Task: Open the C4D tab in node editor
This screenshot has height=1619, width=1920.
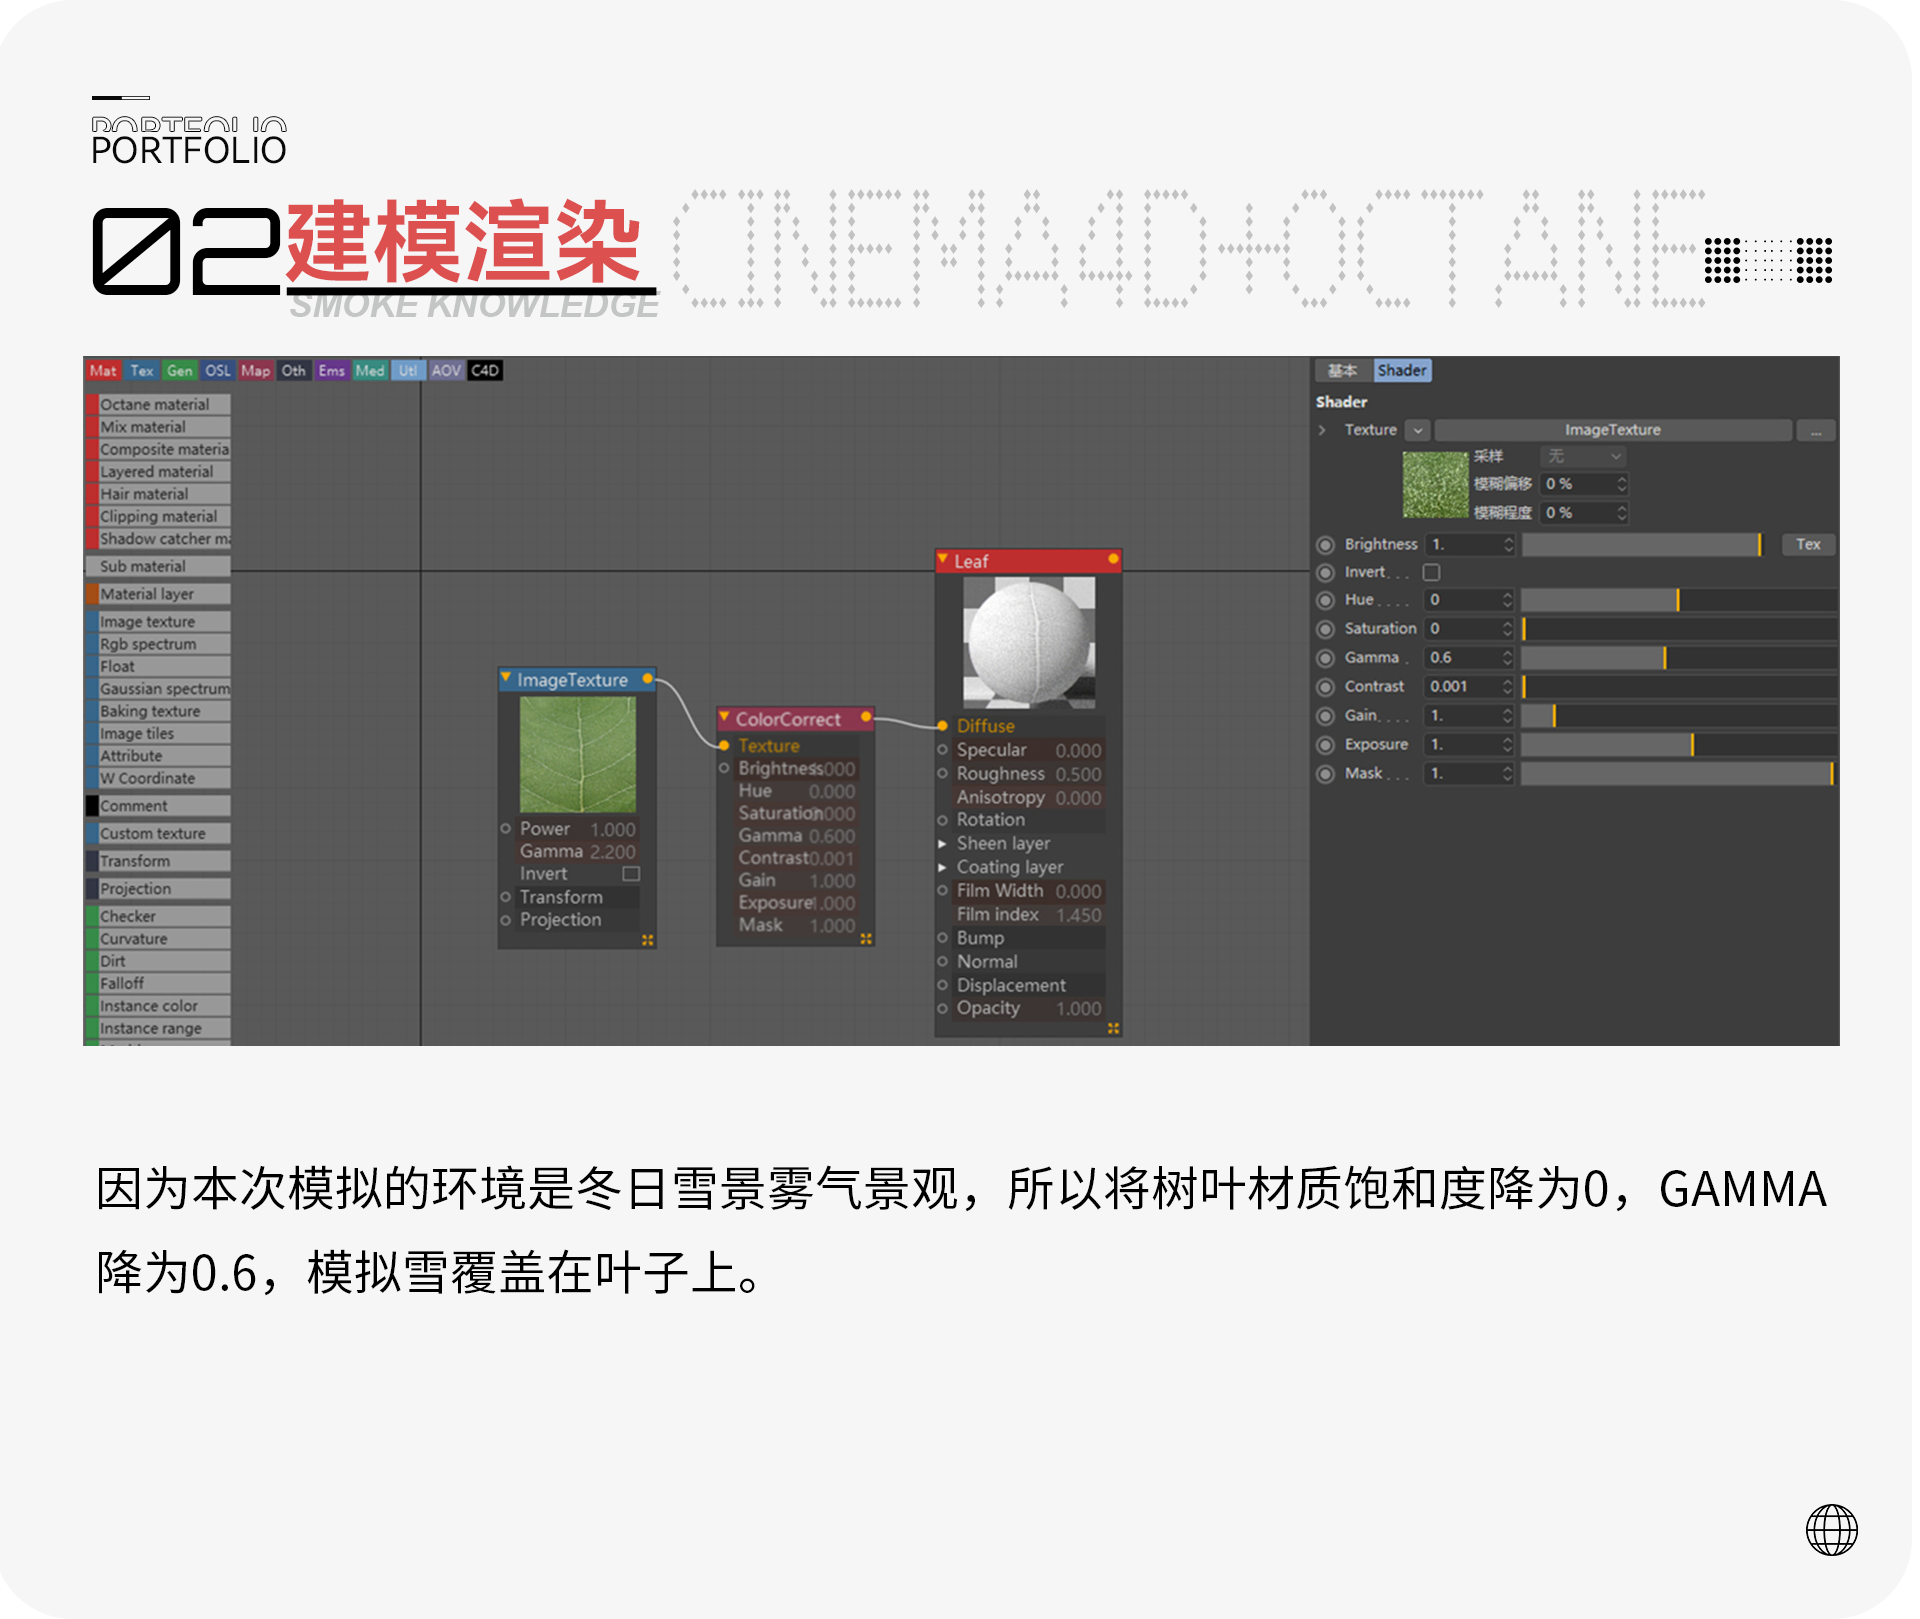Action: pyautogui.click(x=484, y=370)
